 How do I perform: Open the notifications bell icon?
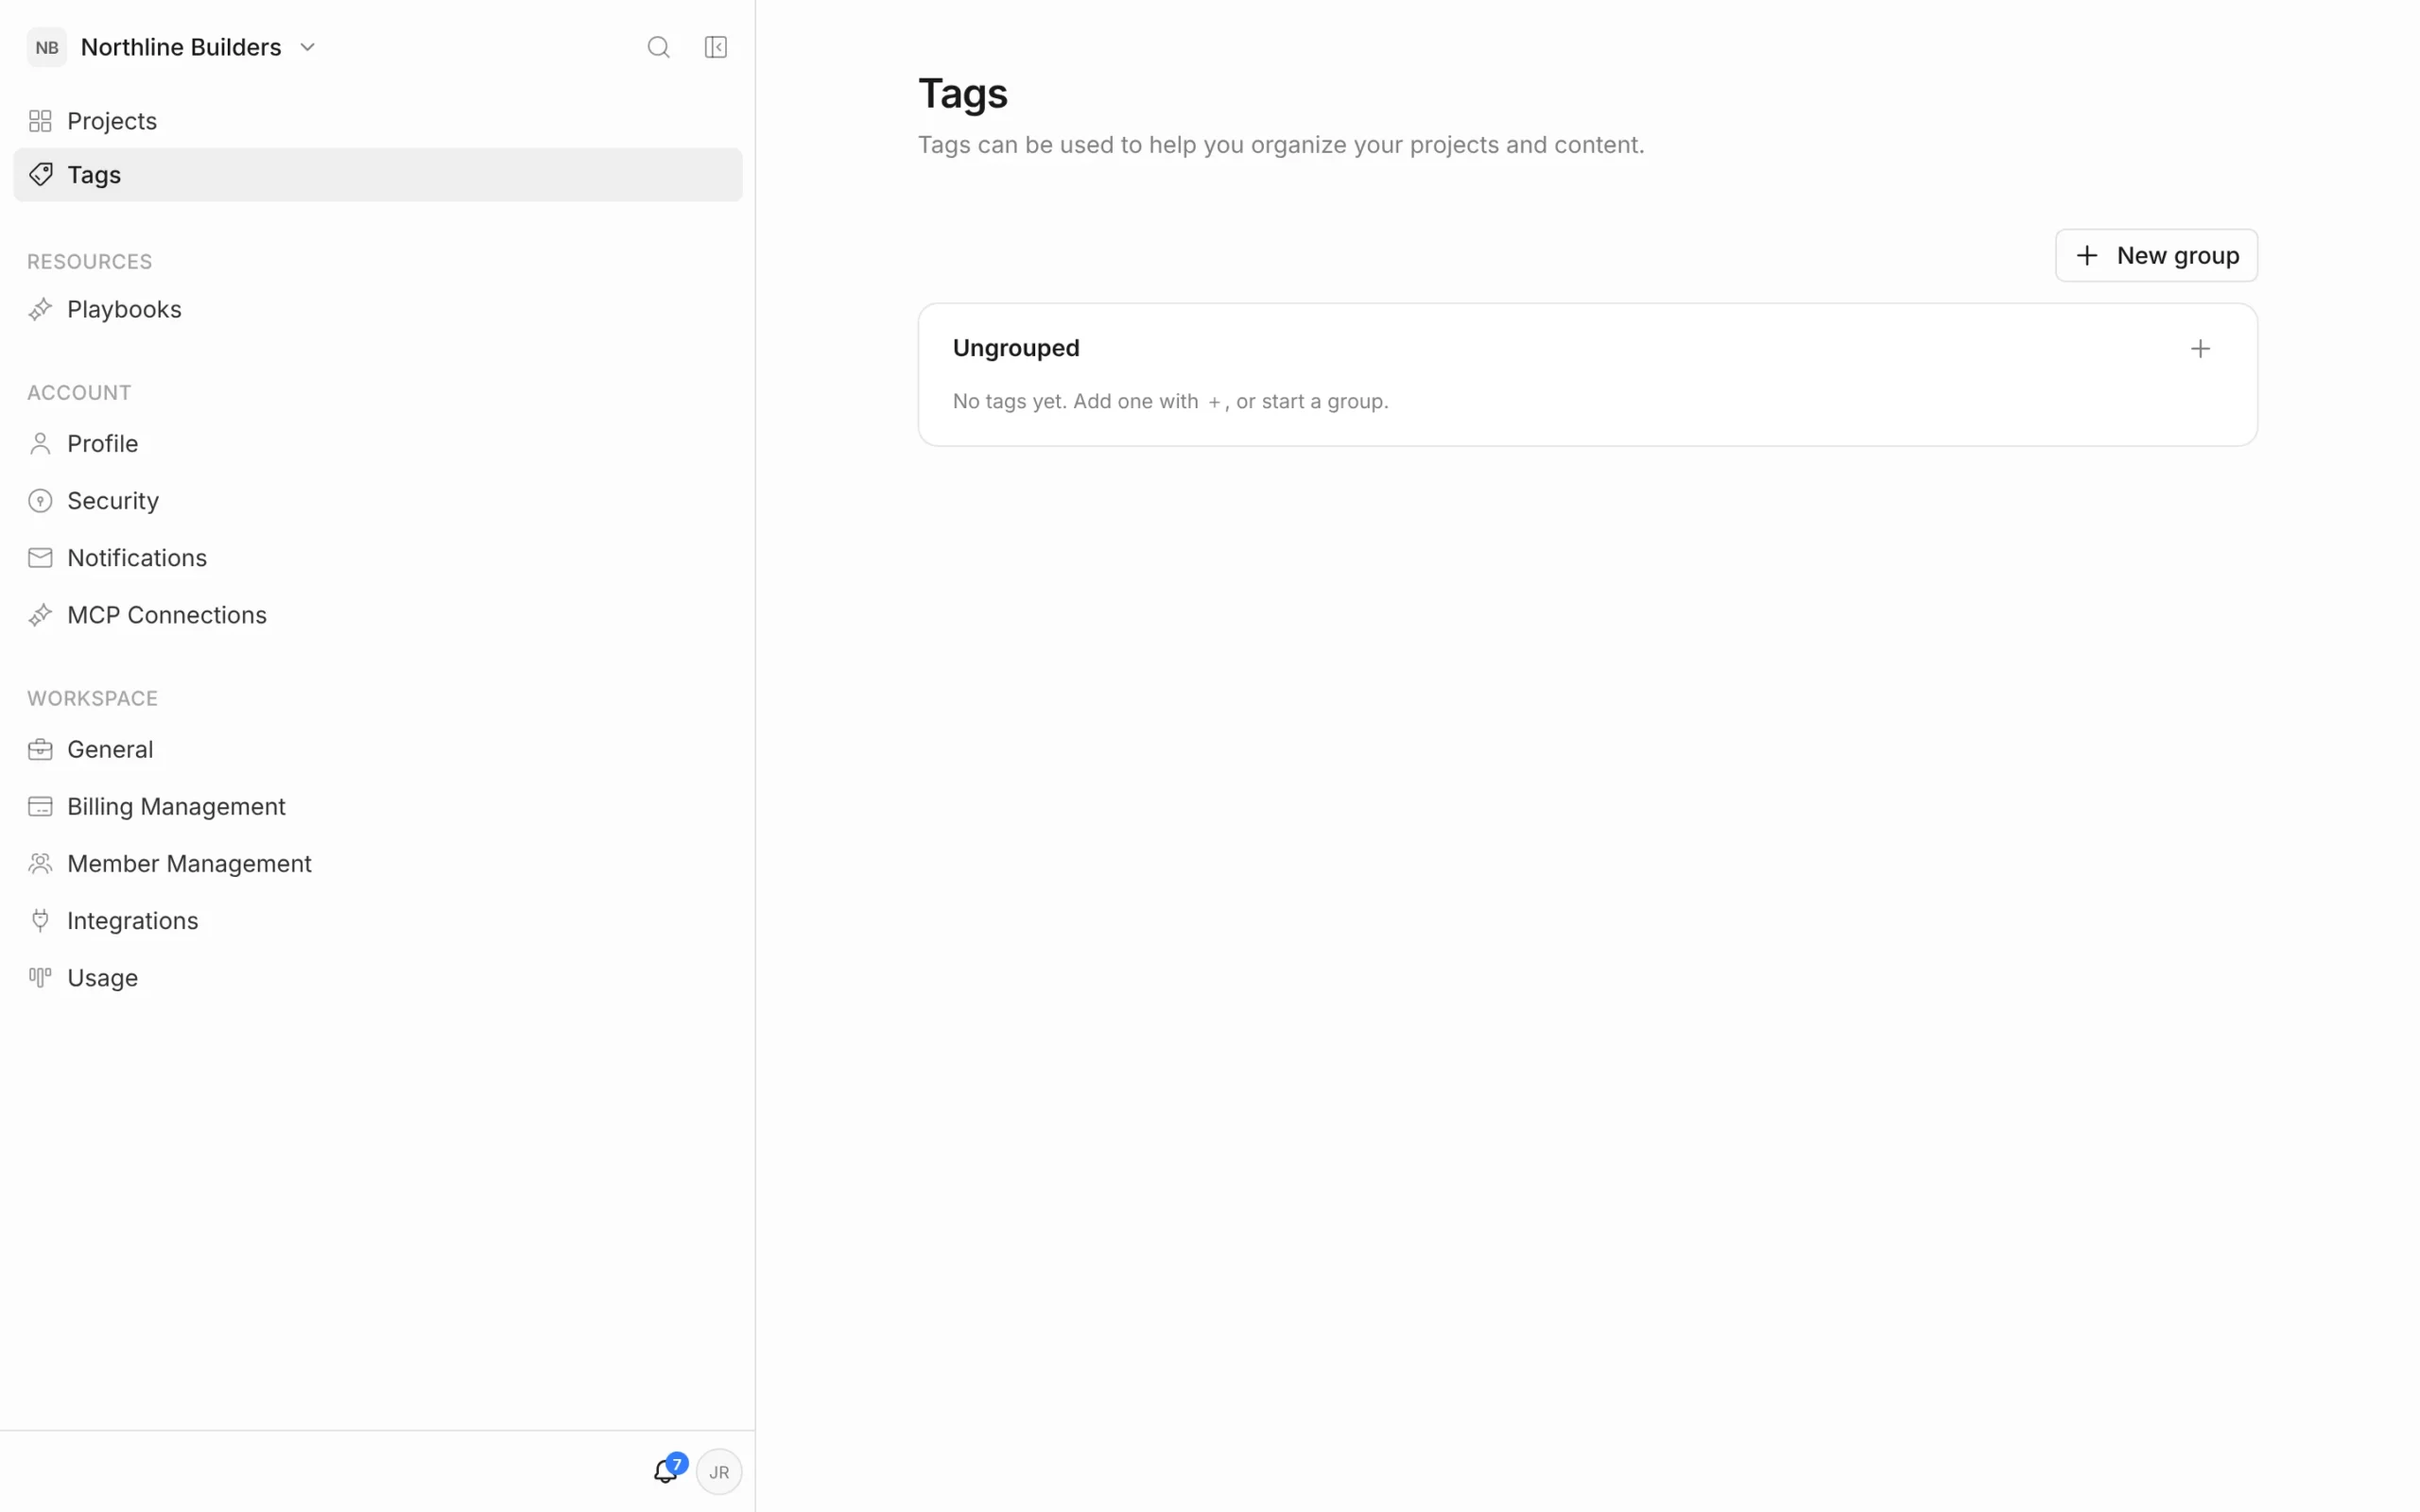[665, 1471]
